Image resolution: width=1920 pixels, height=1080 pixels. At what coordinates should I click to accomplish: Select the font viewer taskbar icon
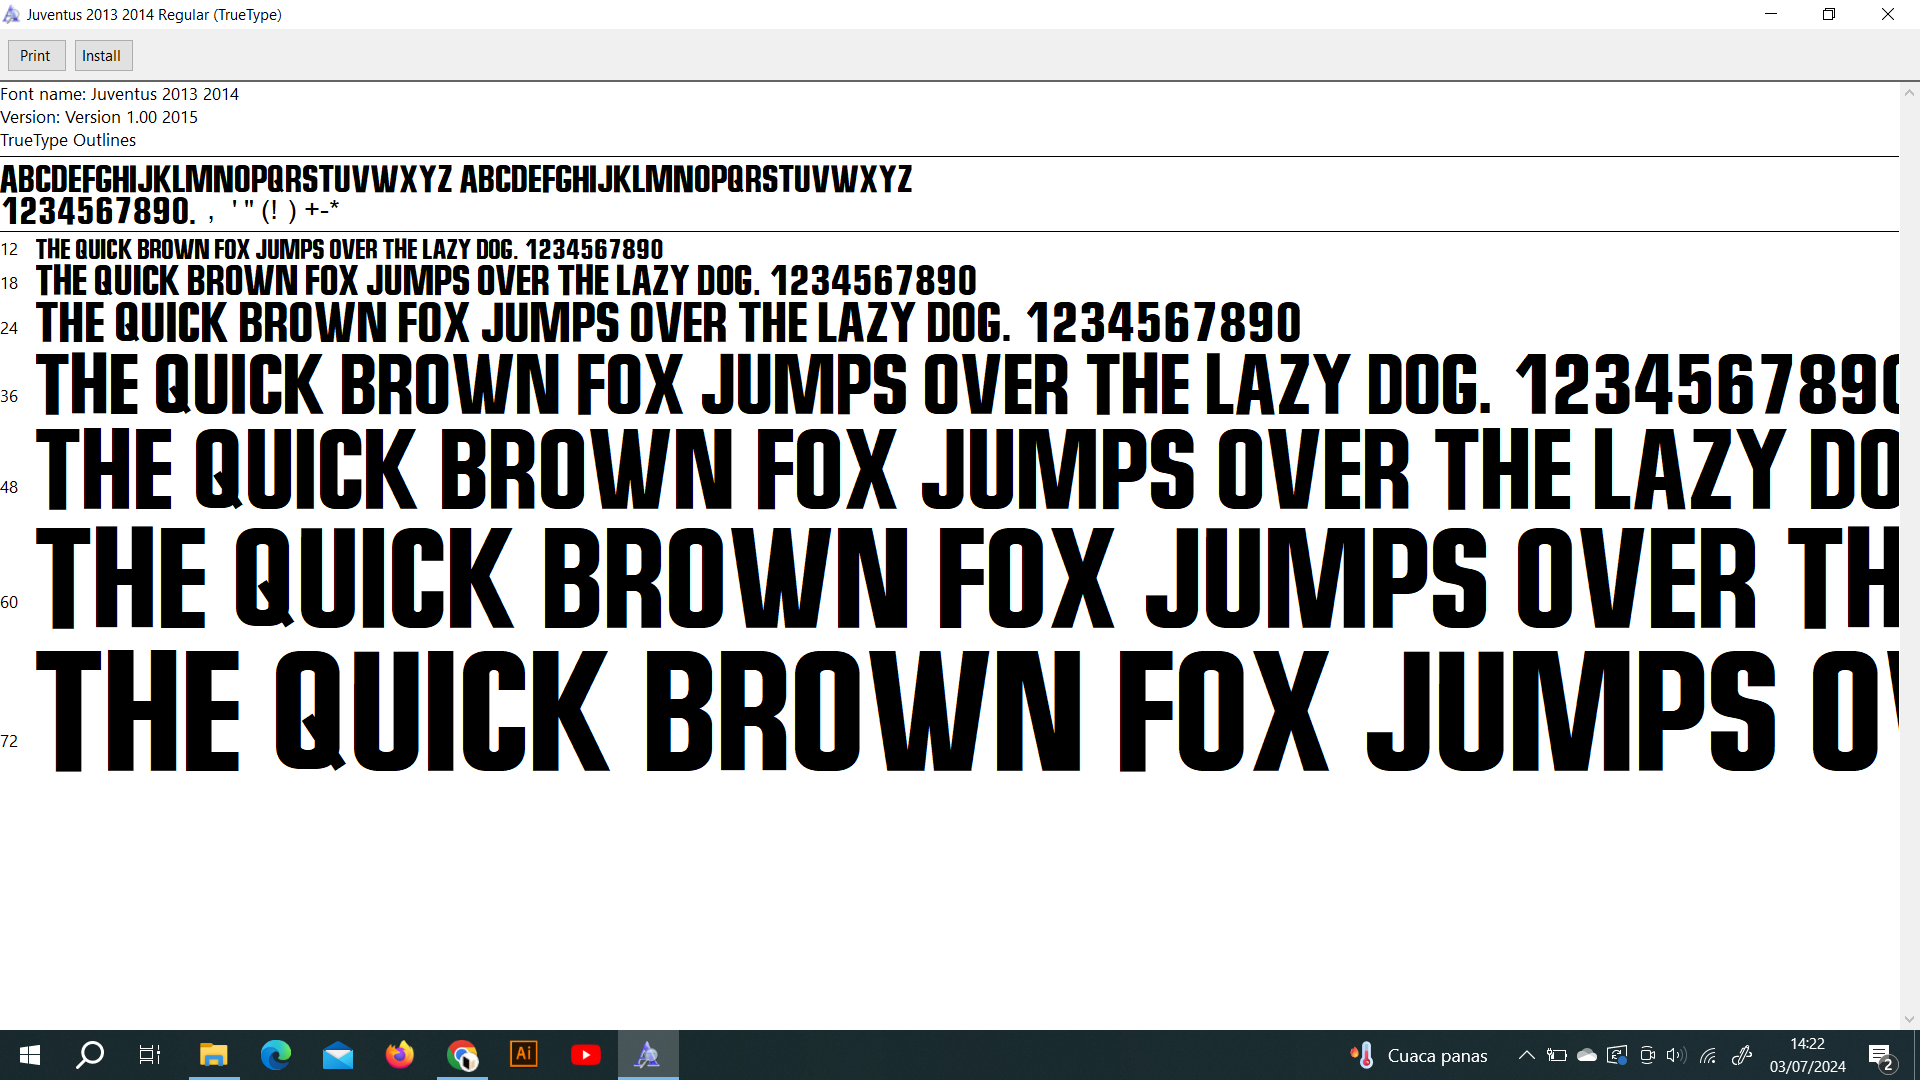648,1055
